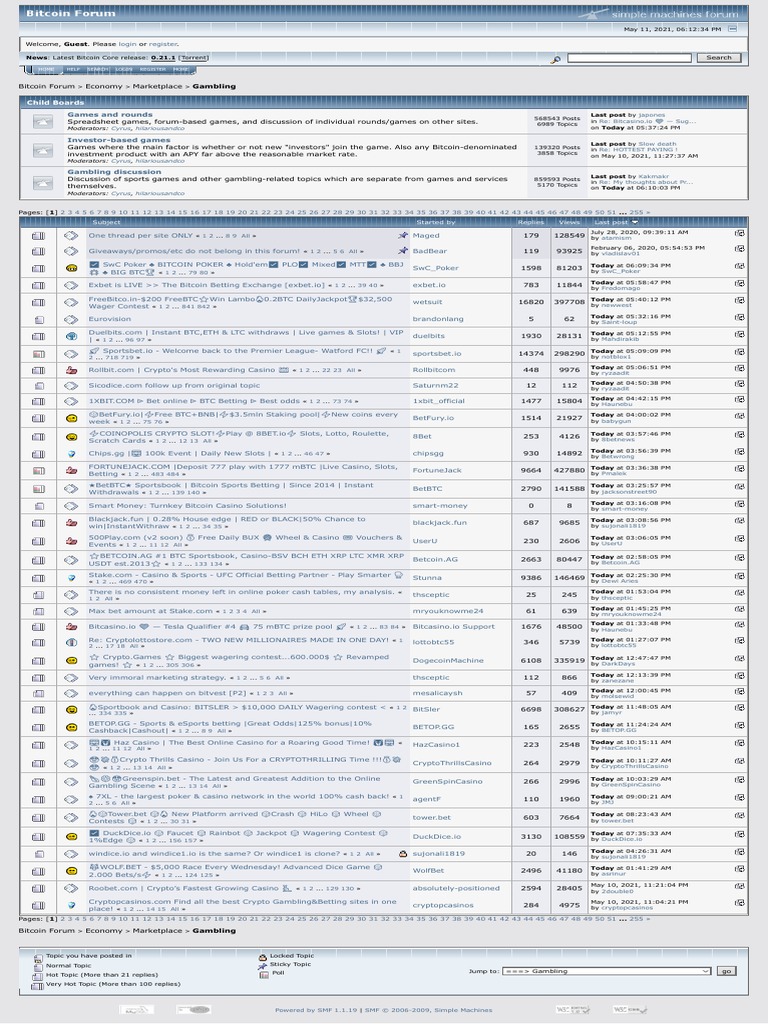Screen dimensions: 768x1024
Task: Click the 'register' link in the welcome message
Action: coord(163,44)
